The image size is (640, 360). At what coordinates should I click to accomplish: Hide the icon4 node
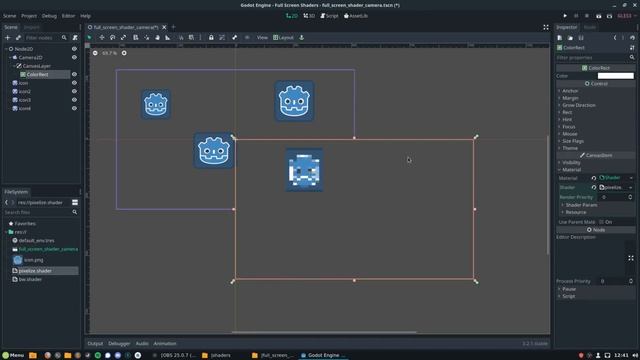(74, 109)
